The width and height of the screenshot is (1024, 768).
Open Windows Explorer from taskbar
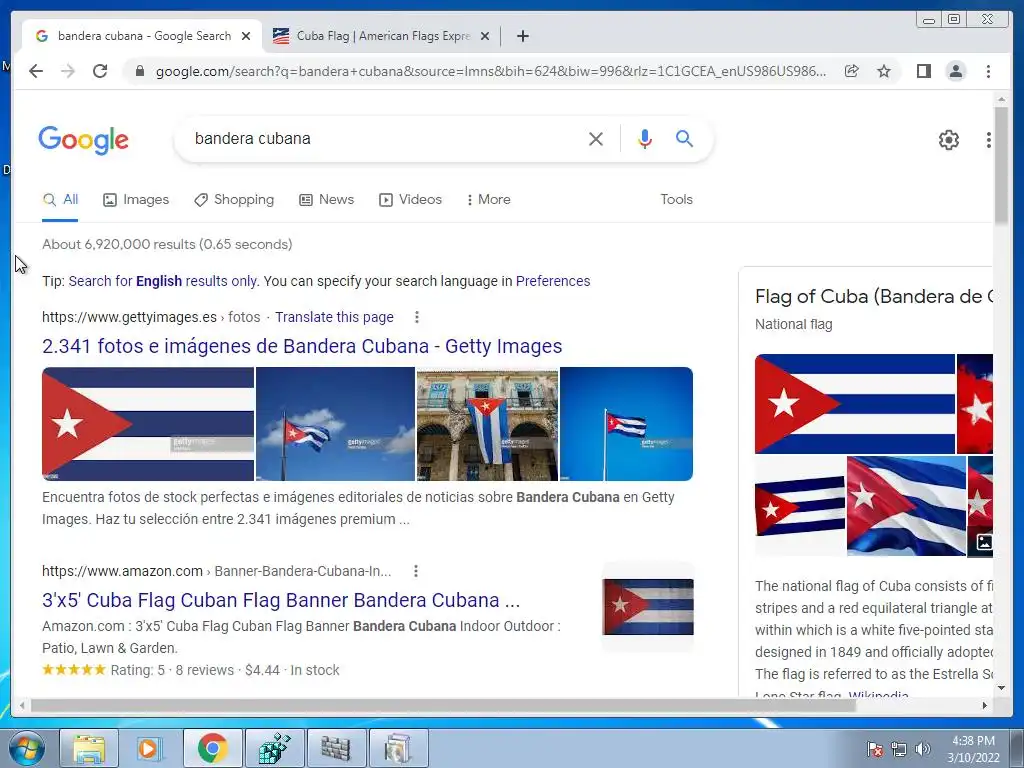pos(89,748)
